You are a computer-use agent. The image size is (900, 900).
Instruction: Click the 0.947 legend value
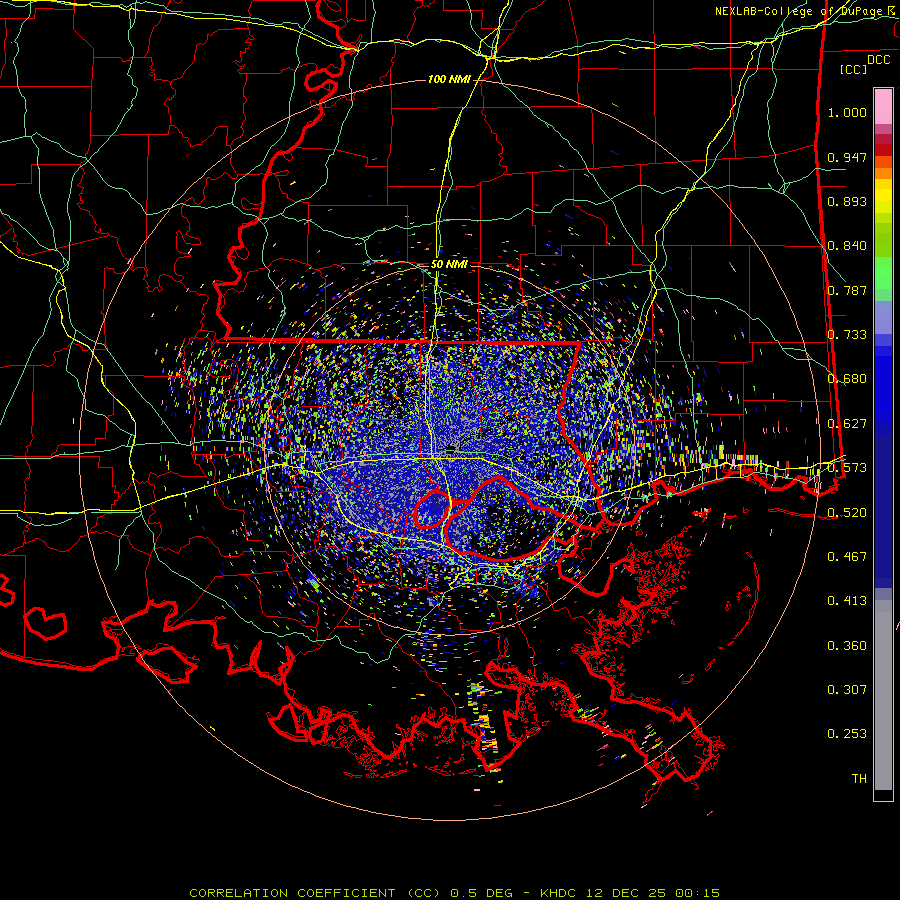tap(847, 157)
